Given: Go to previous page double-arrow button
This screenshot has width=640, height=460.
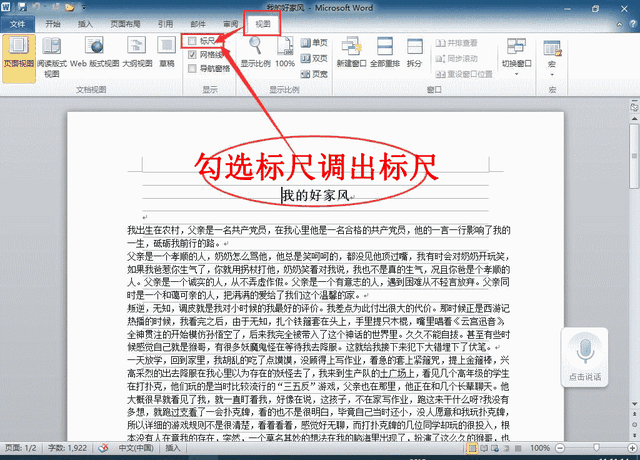Looking at the screenshot, I should [634, 413].
